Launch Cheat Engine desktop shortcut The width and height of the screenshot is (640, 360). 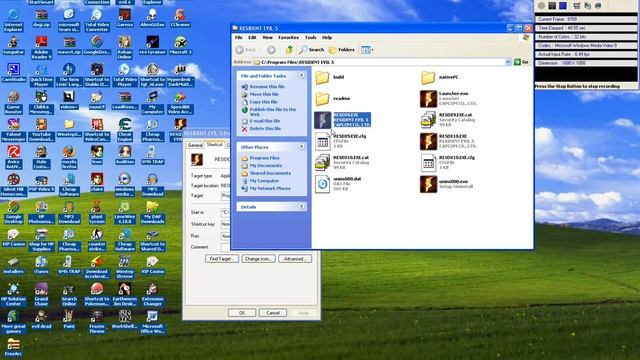pos(124,130)
